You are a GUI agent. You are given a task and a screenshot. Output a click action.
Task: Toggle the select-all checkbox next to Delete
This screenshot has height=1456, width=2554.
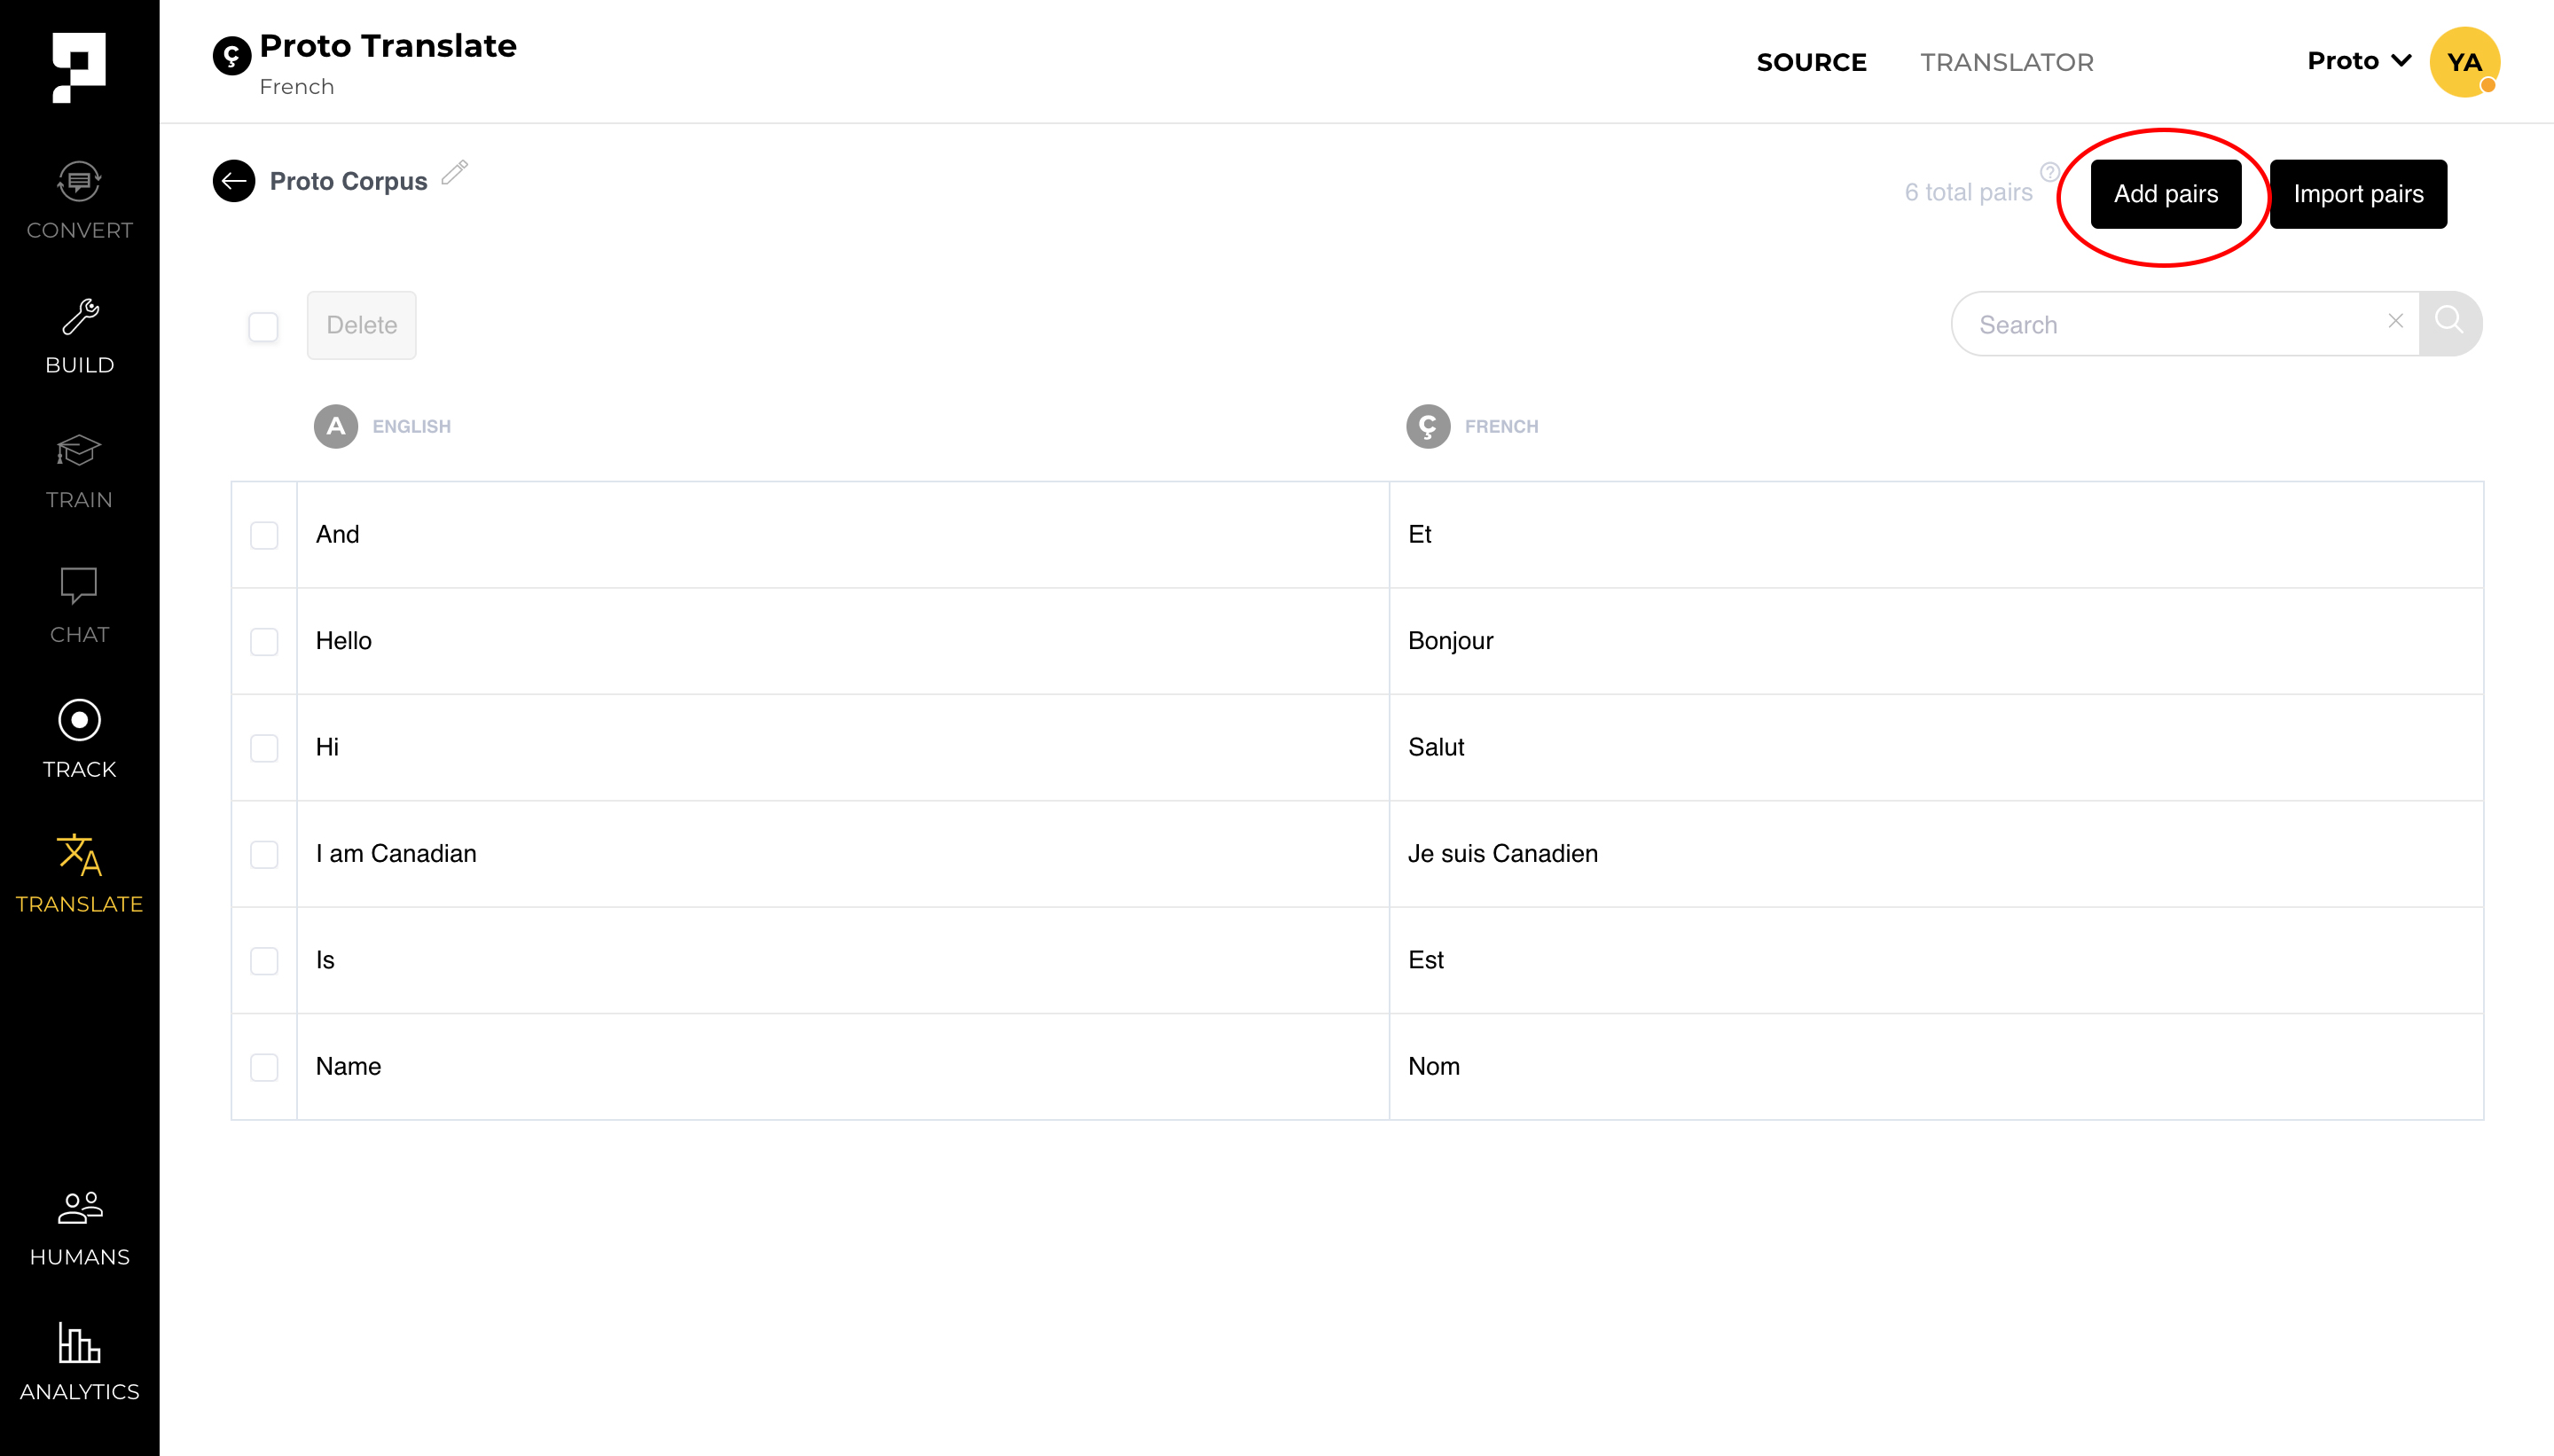coord(263,326)
